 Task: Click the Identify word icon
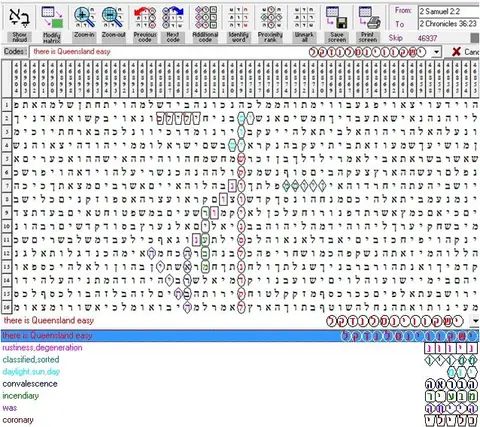click(x=238, y=17)
